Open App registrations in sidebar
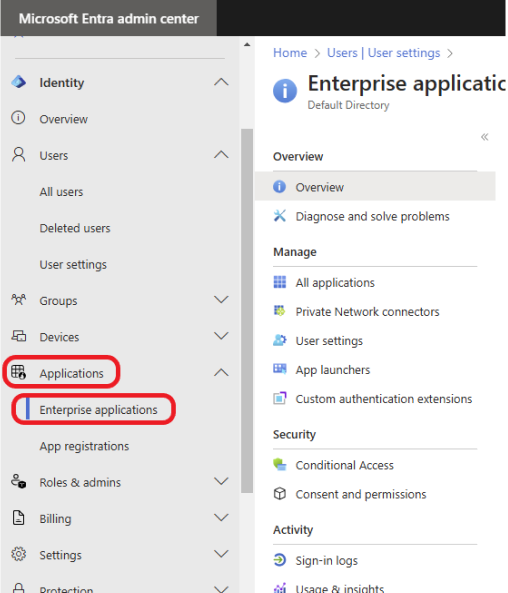Image resolution: width=508 pixels, height=593 pixels. point(84,446)
